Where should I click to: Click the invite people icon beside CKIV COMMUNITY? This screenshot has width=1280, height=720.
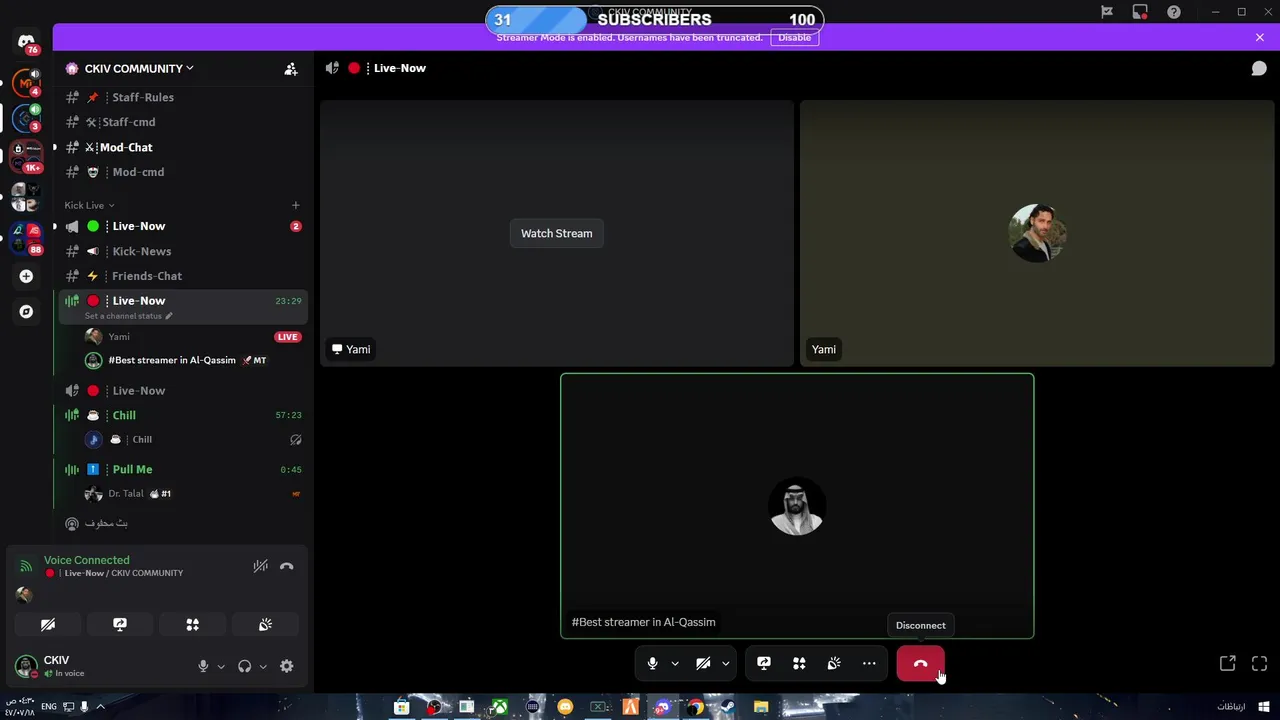coord(291,69)
